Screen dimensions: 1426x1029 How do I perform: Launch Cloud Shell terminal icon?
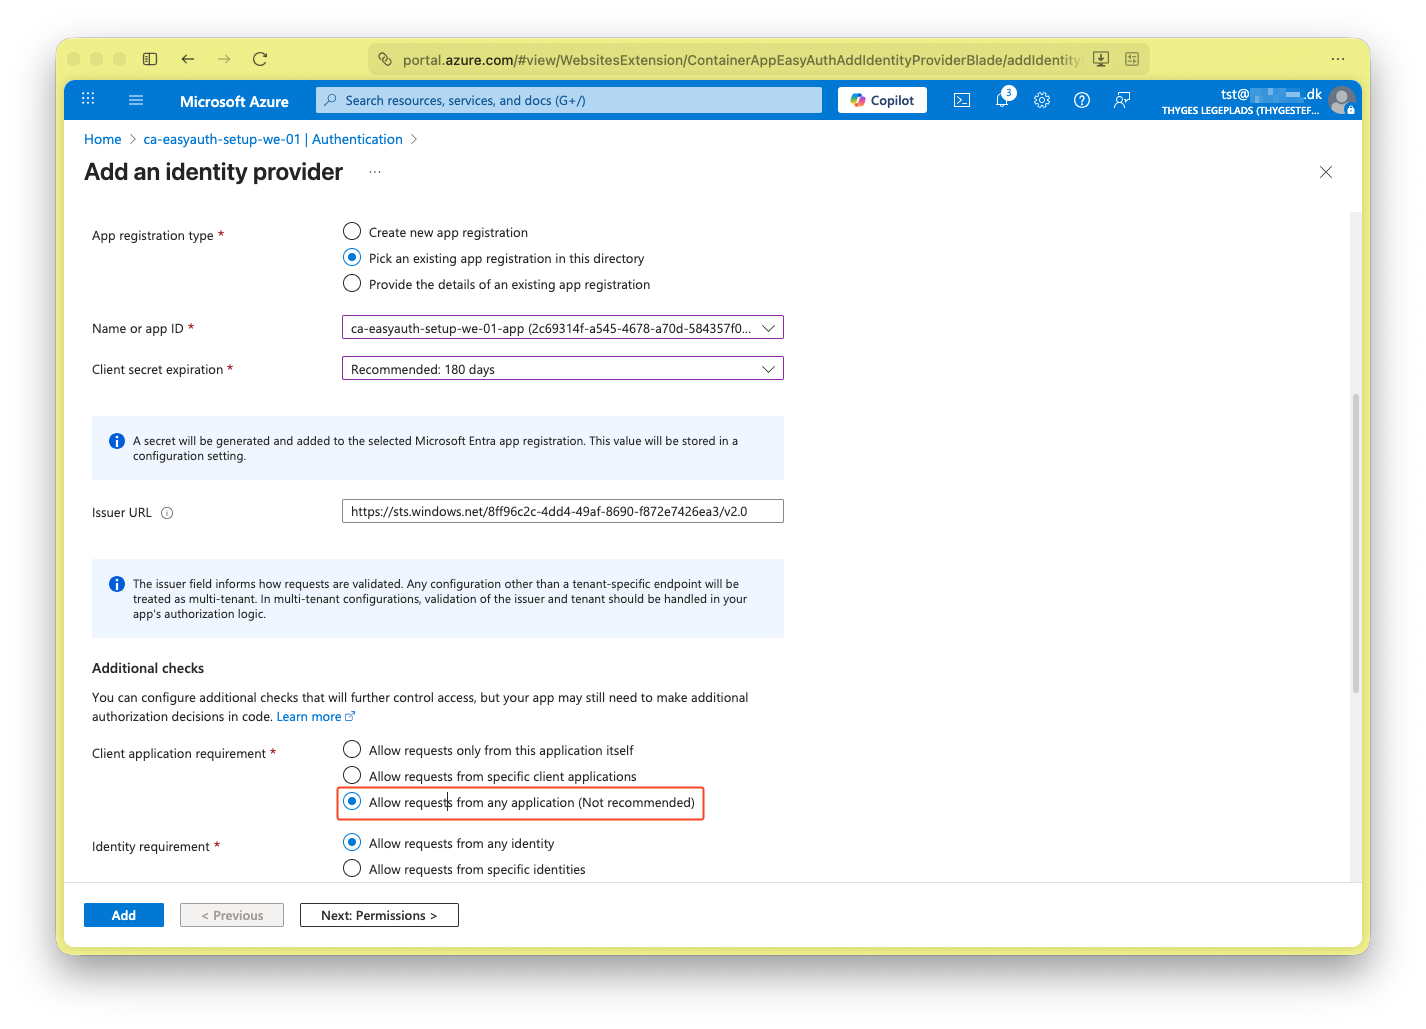(x=962, y=100)
